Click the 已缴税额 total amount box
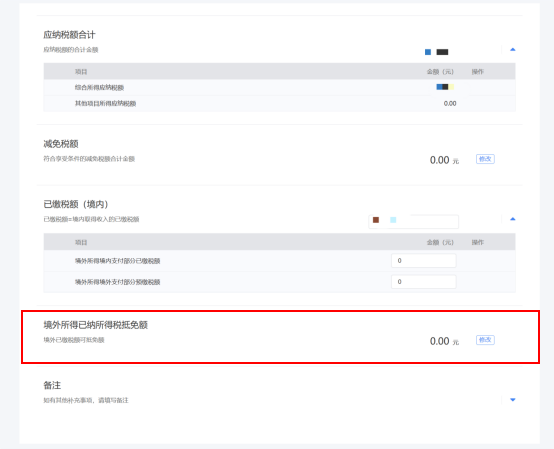This screenshot has width=554, height=449. (x=413, y=221)
